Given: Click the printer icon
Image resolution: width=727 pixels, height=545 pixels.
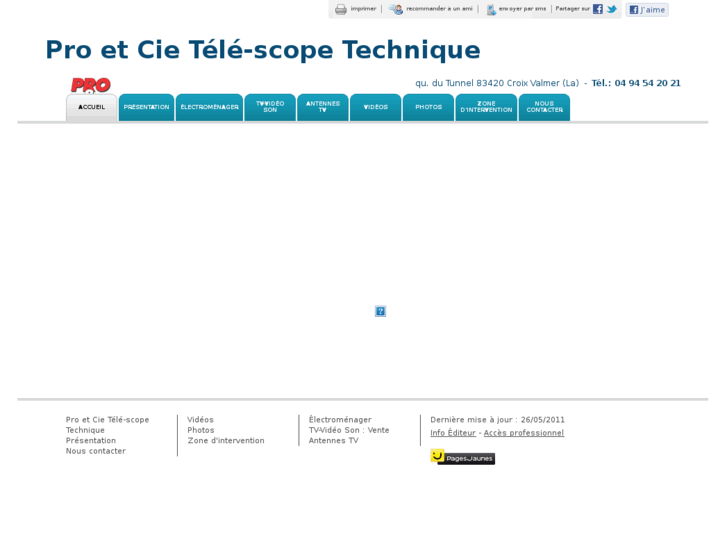Looking at the screenshot, I should pos(341,9).
